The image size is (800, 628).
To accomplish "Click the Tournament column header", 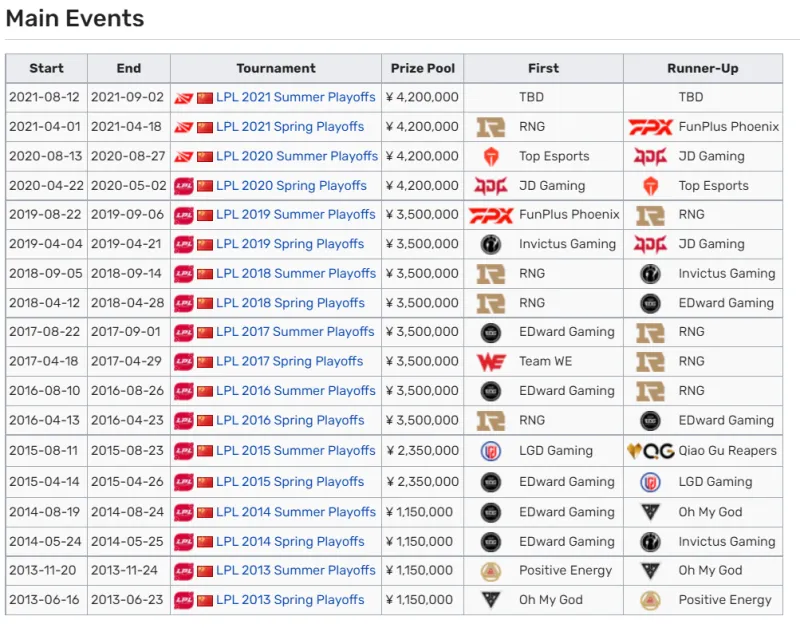I will 276,68.
